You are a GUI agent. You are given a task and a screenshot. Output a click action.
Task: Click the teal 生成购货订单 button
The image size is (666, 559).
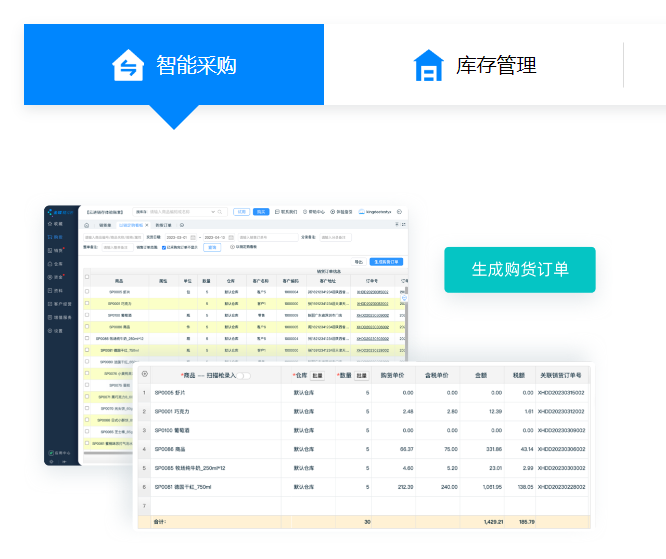coord(520,270)
